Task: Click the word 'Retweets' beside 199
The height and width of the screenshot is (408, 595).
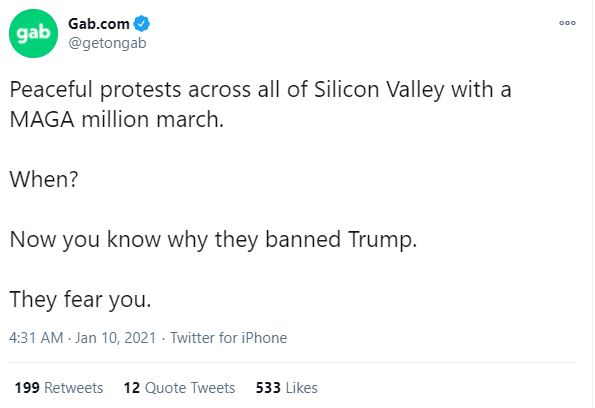Action: (74, 388)
